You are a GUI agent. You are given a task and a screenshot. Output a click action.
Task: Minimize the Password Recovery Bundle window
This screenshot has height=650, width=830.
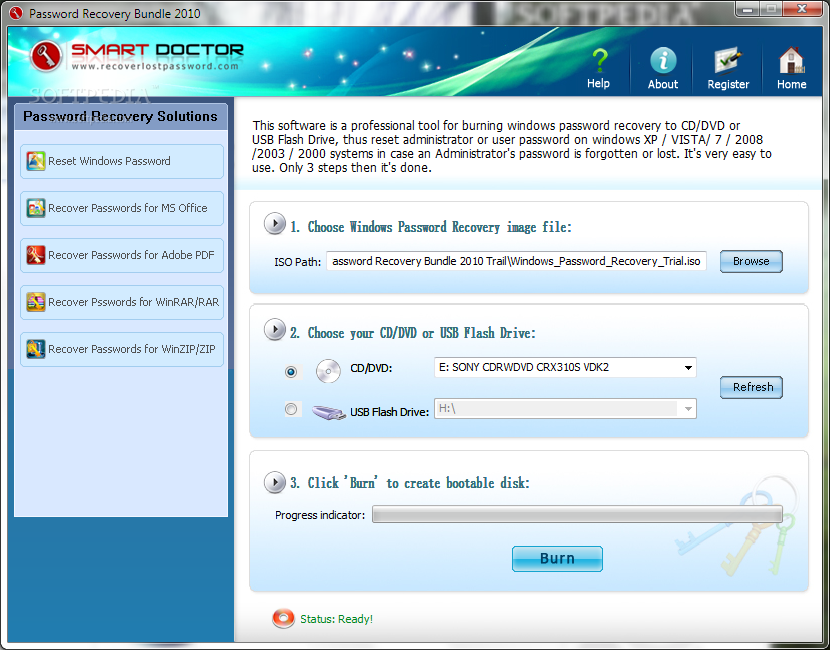click(746, 8)
